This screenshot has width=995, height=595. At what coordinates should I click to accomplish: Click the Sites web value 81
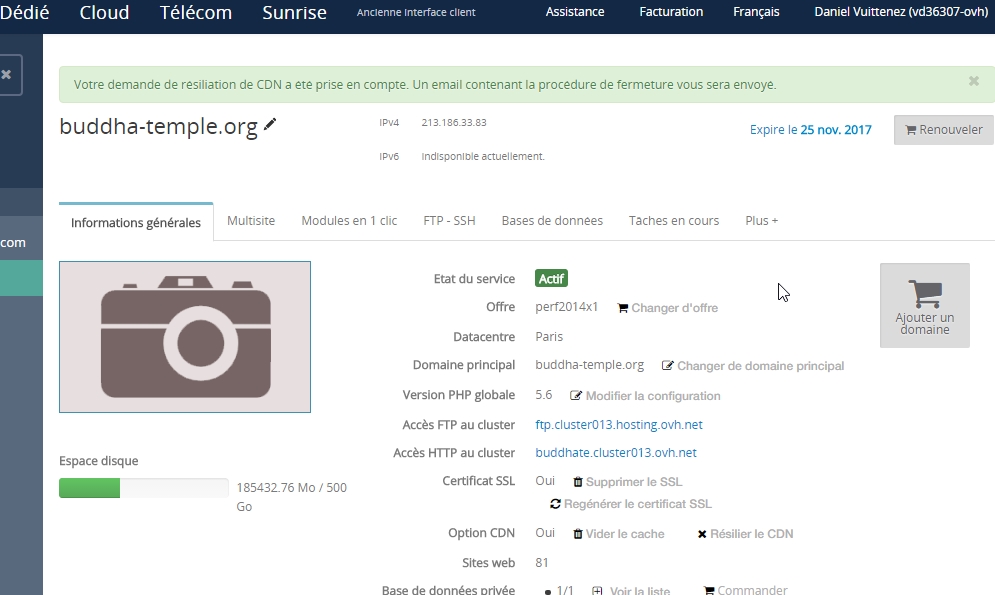point(541,563)
